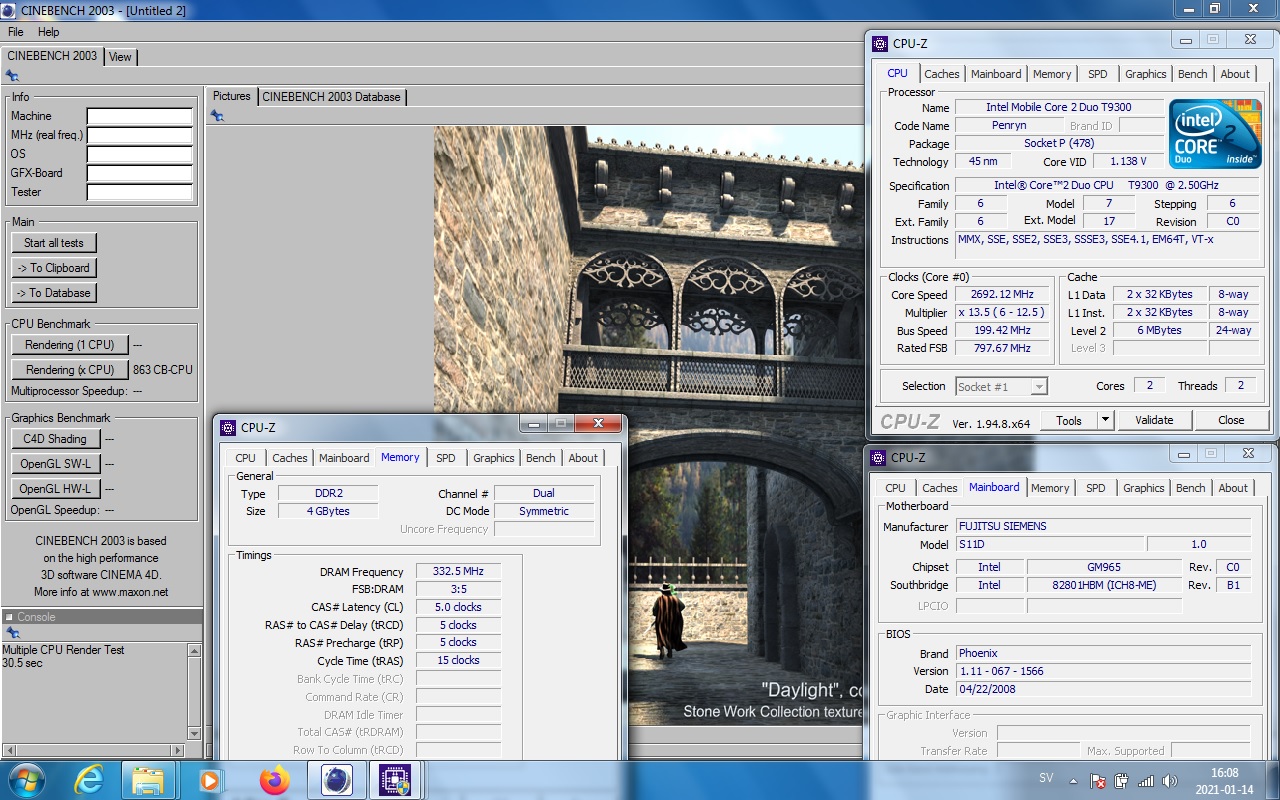Open the power plug tray icon

tap(1122, 781)
